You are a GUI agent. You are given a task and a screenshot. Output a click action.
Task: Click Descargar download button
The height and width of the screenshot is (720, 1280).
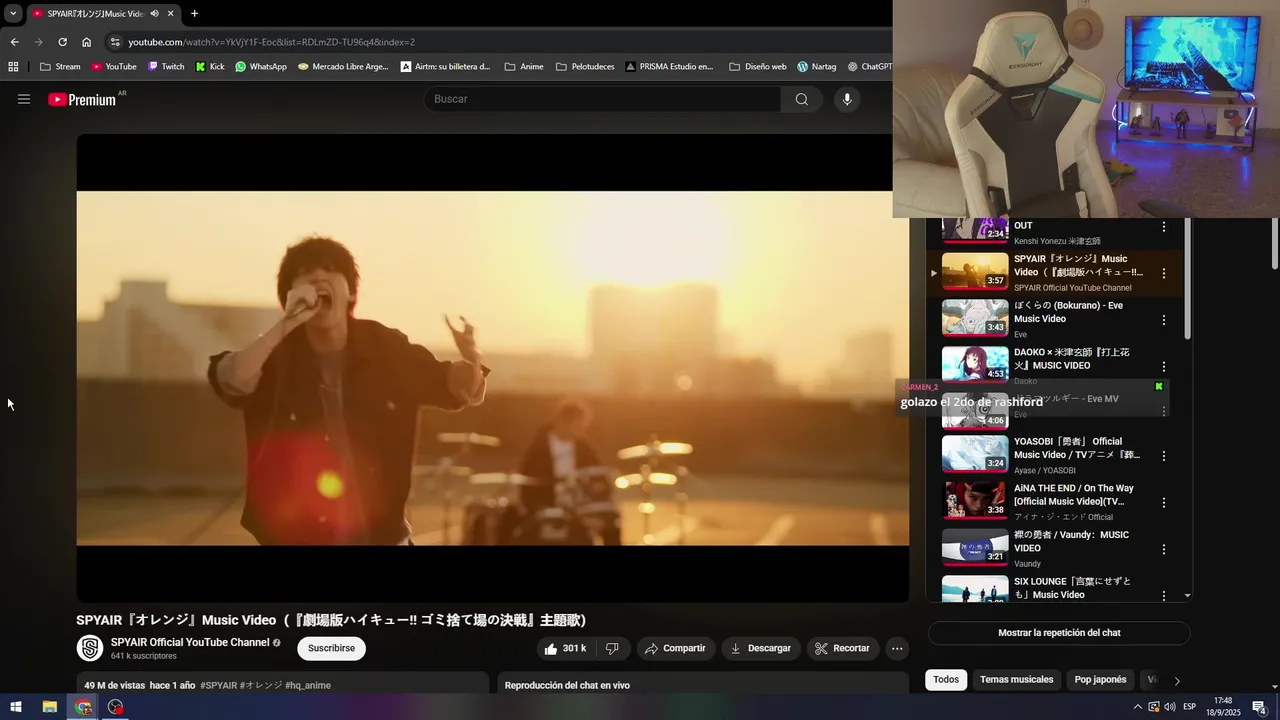(761, 648)
